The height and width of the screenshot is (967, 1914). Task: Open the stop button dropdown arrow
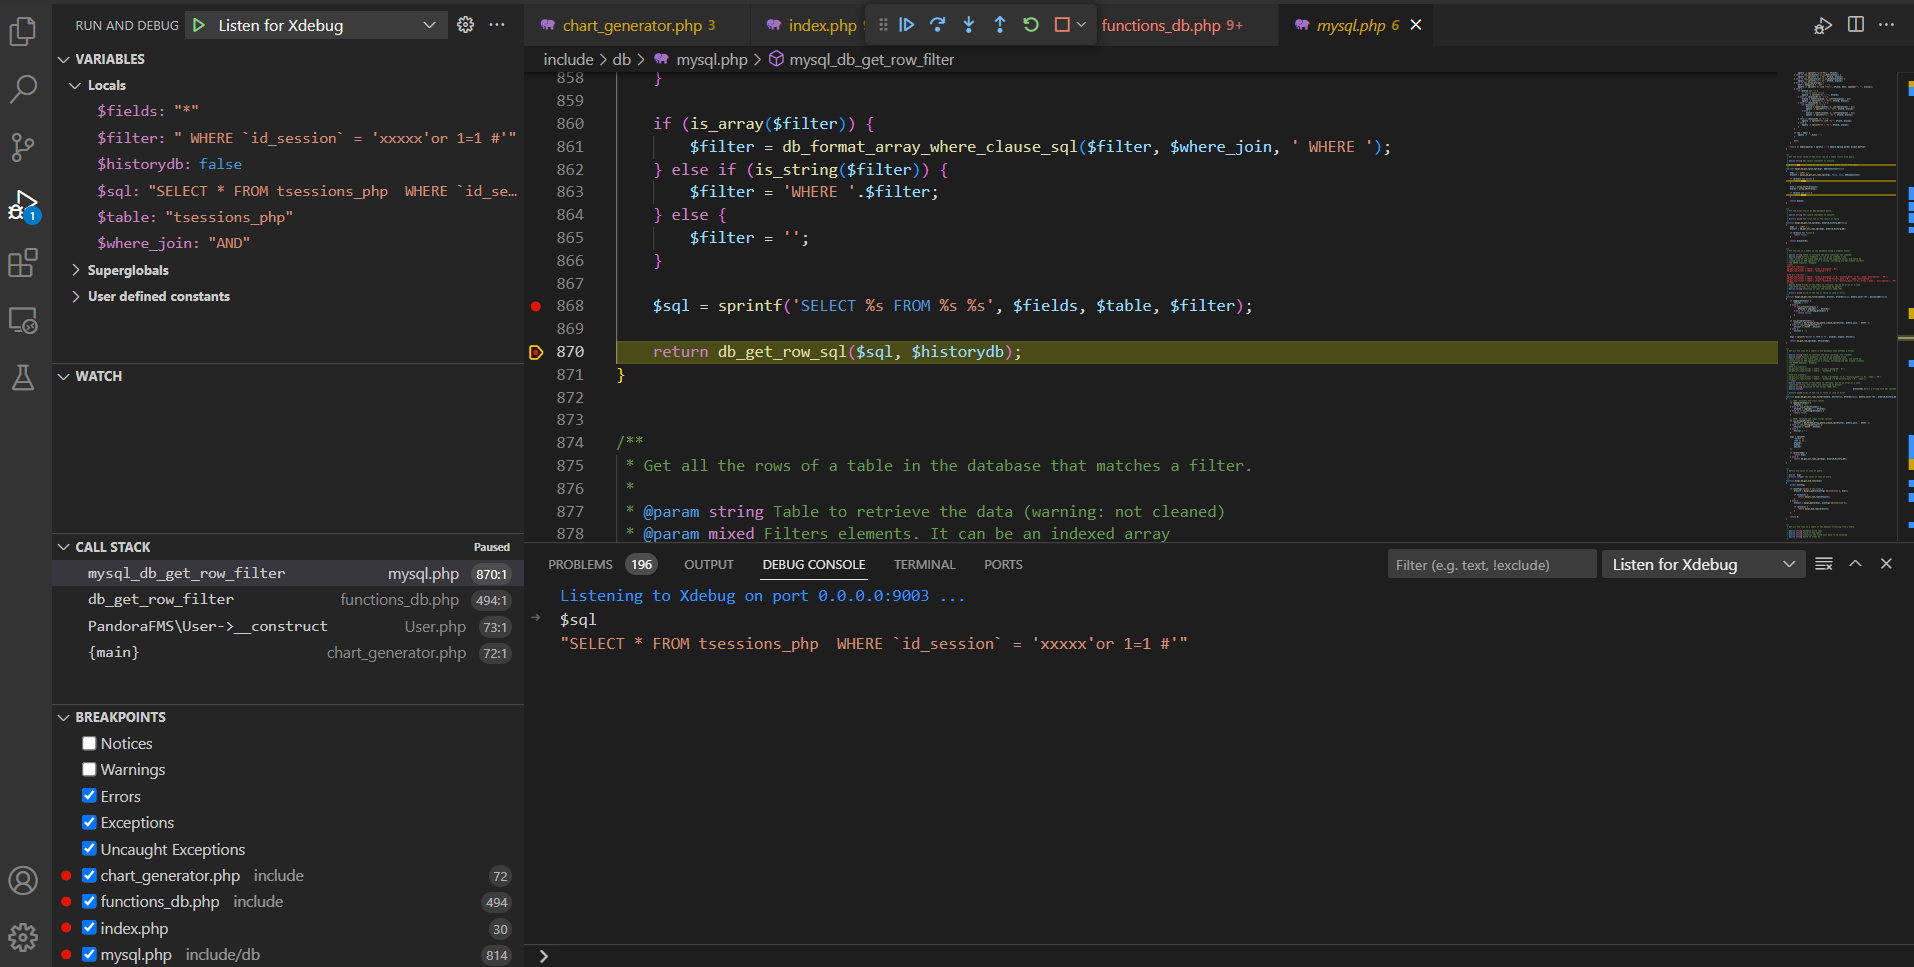pos(1081,25)
